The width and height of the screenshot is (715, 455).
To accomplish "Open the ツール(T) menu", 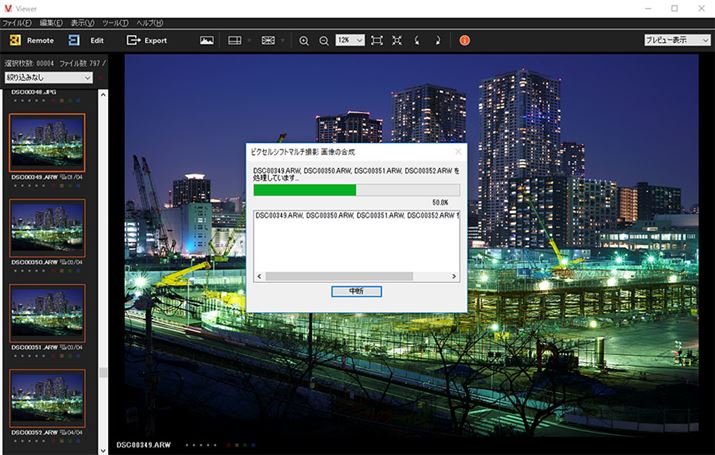I will tap(115, 21).
